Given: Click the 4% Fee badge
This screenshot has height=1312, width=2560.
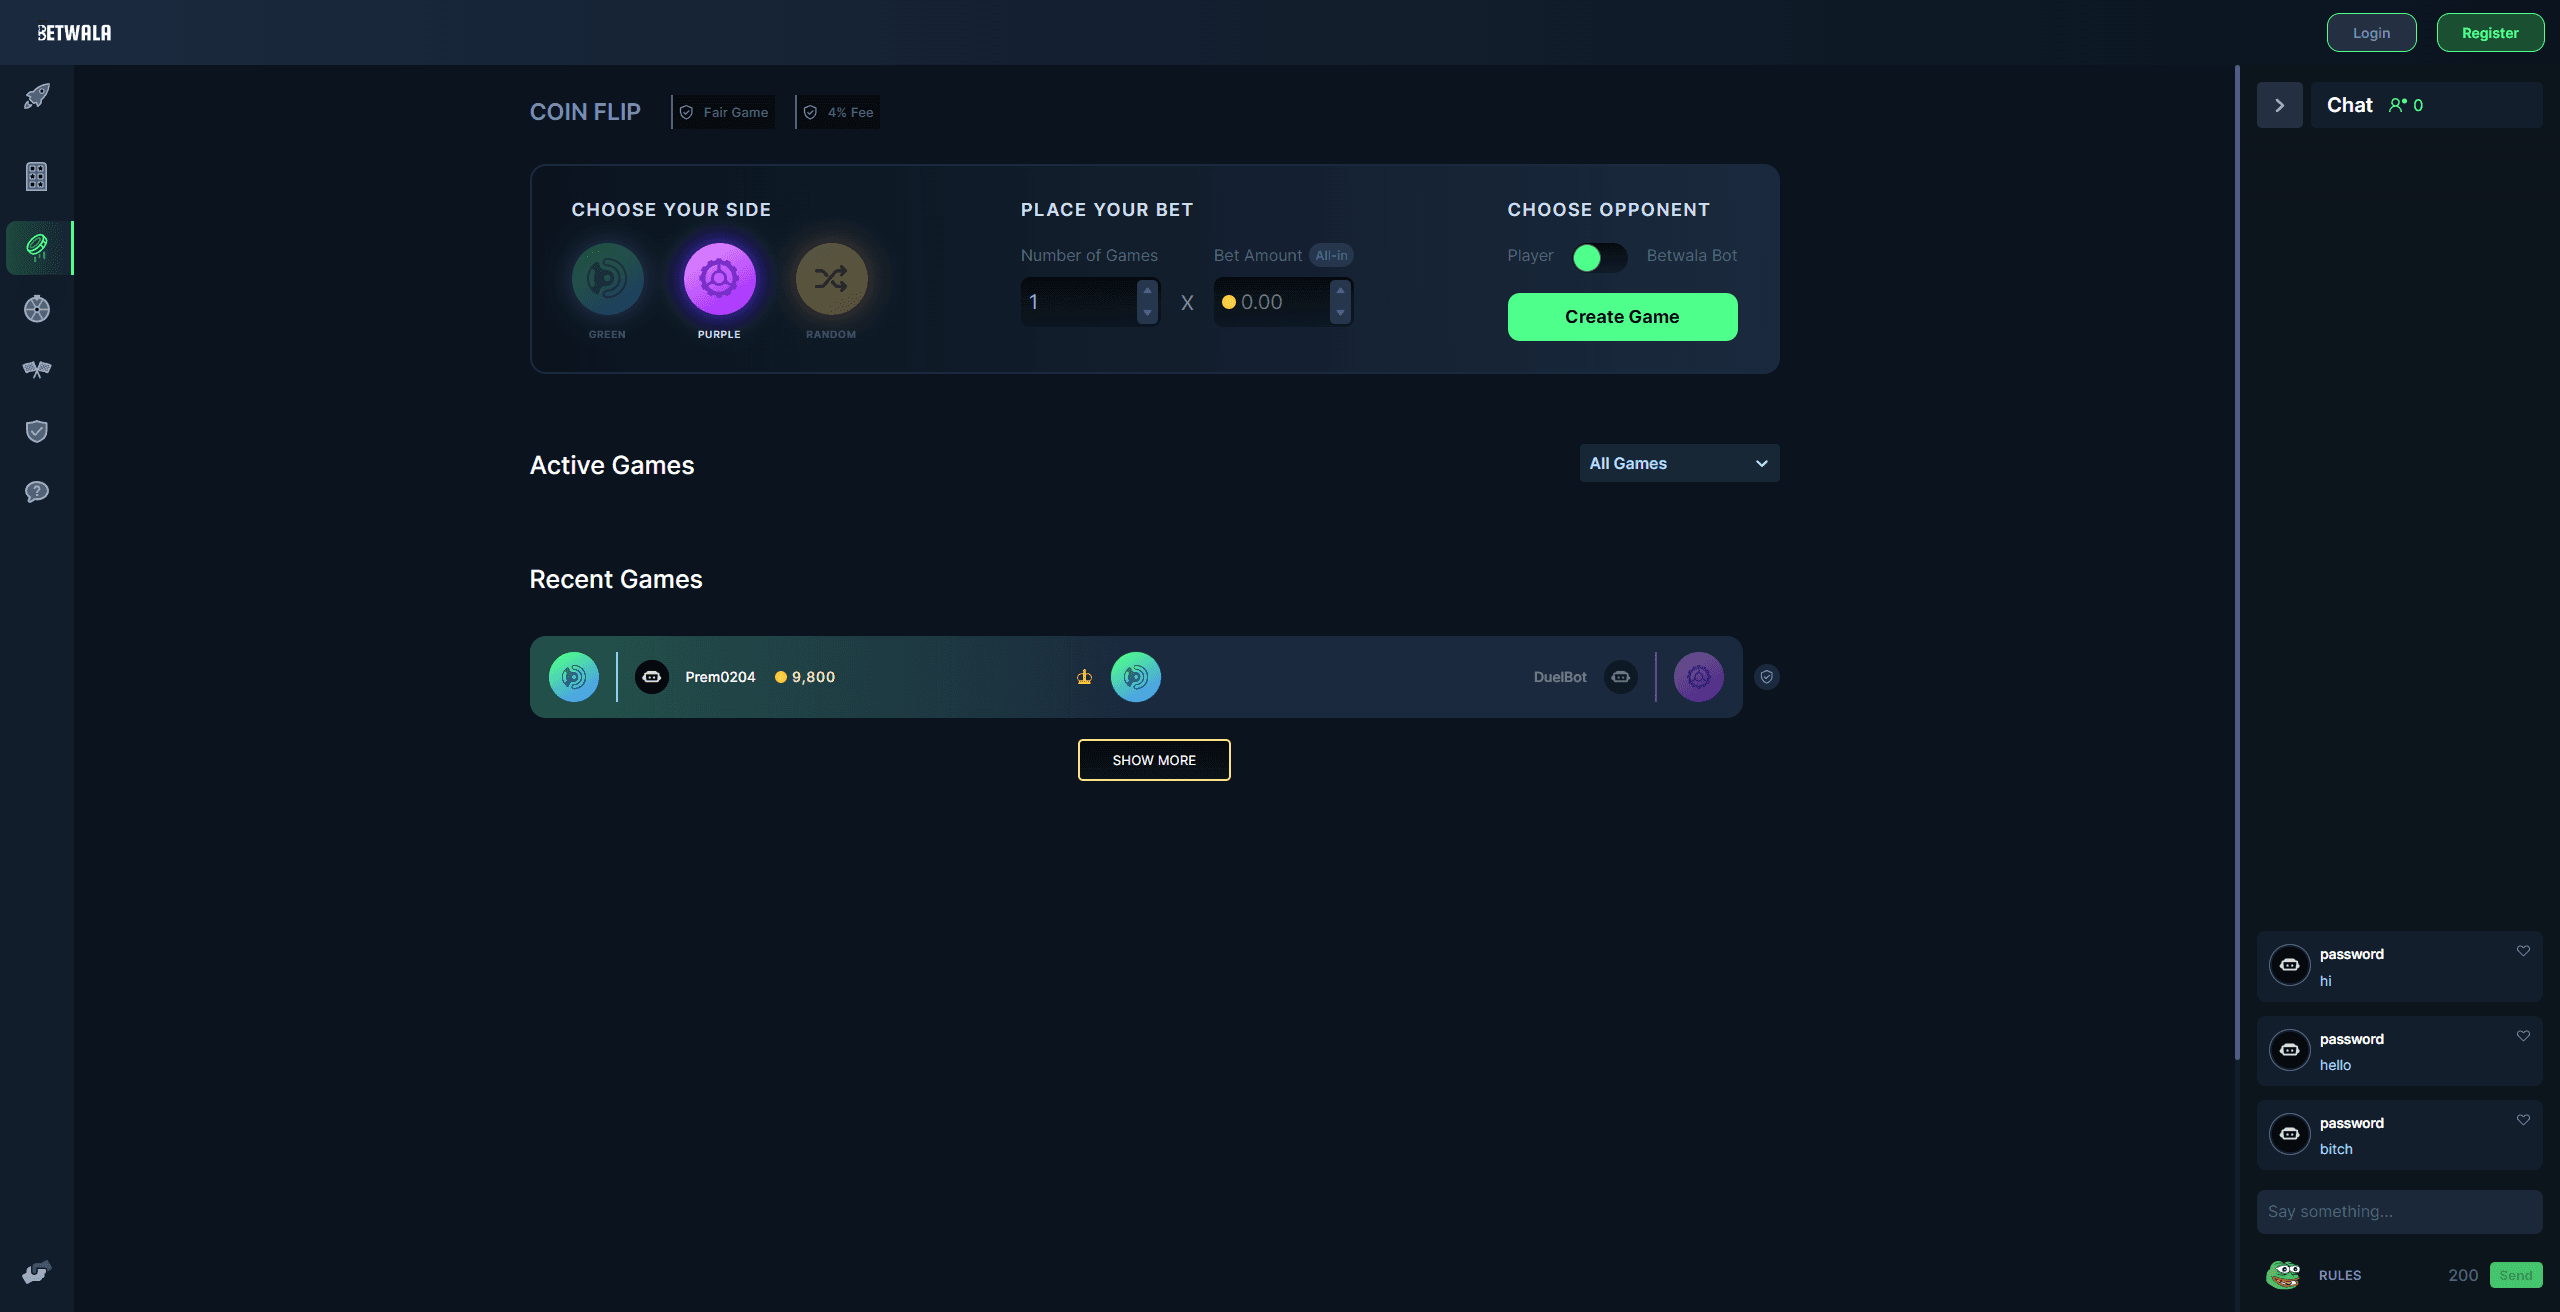Looking at the screenshot, I should click(x=839, y=112).
